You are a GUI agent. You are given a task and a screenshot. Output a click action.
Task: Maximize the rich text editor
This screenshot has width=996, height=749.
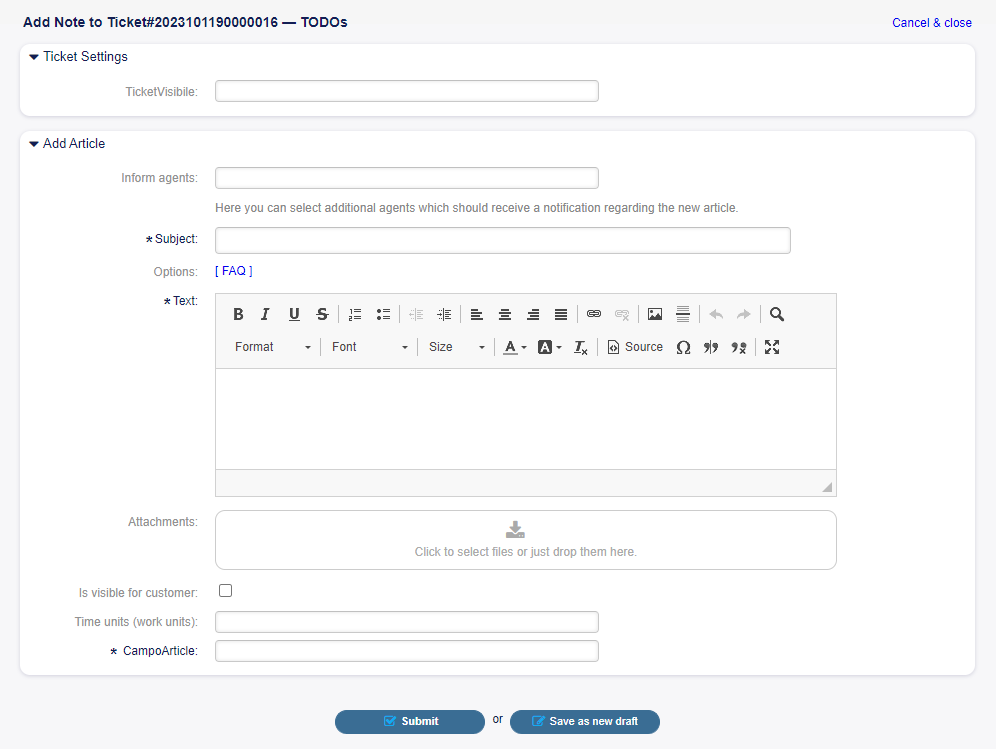click(x=771, y=347)
